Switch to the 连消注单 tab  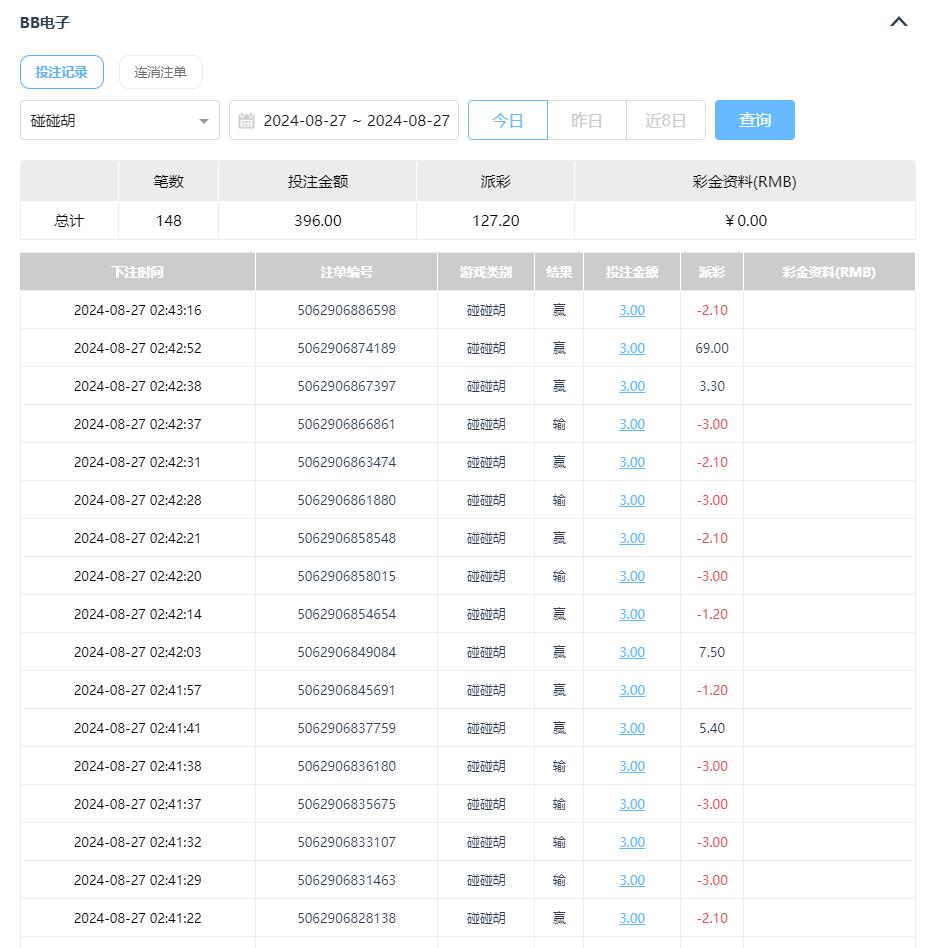[x=161, y=72]
